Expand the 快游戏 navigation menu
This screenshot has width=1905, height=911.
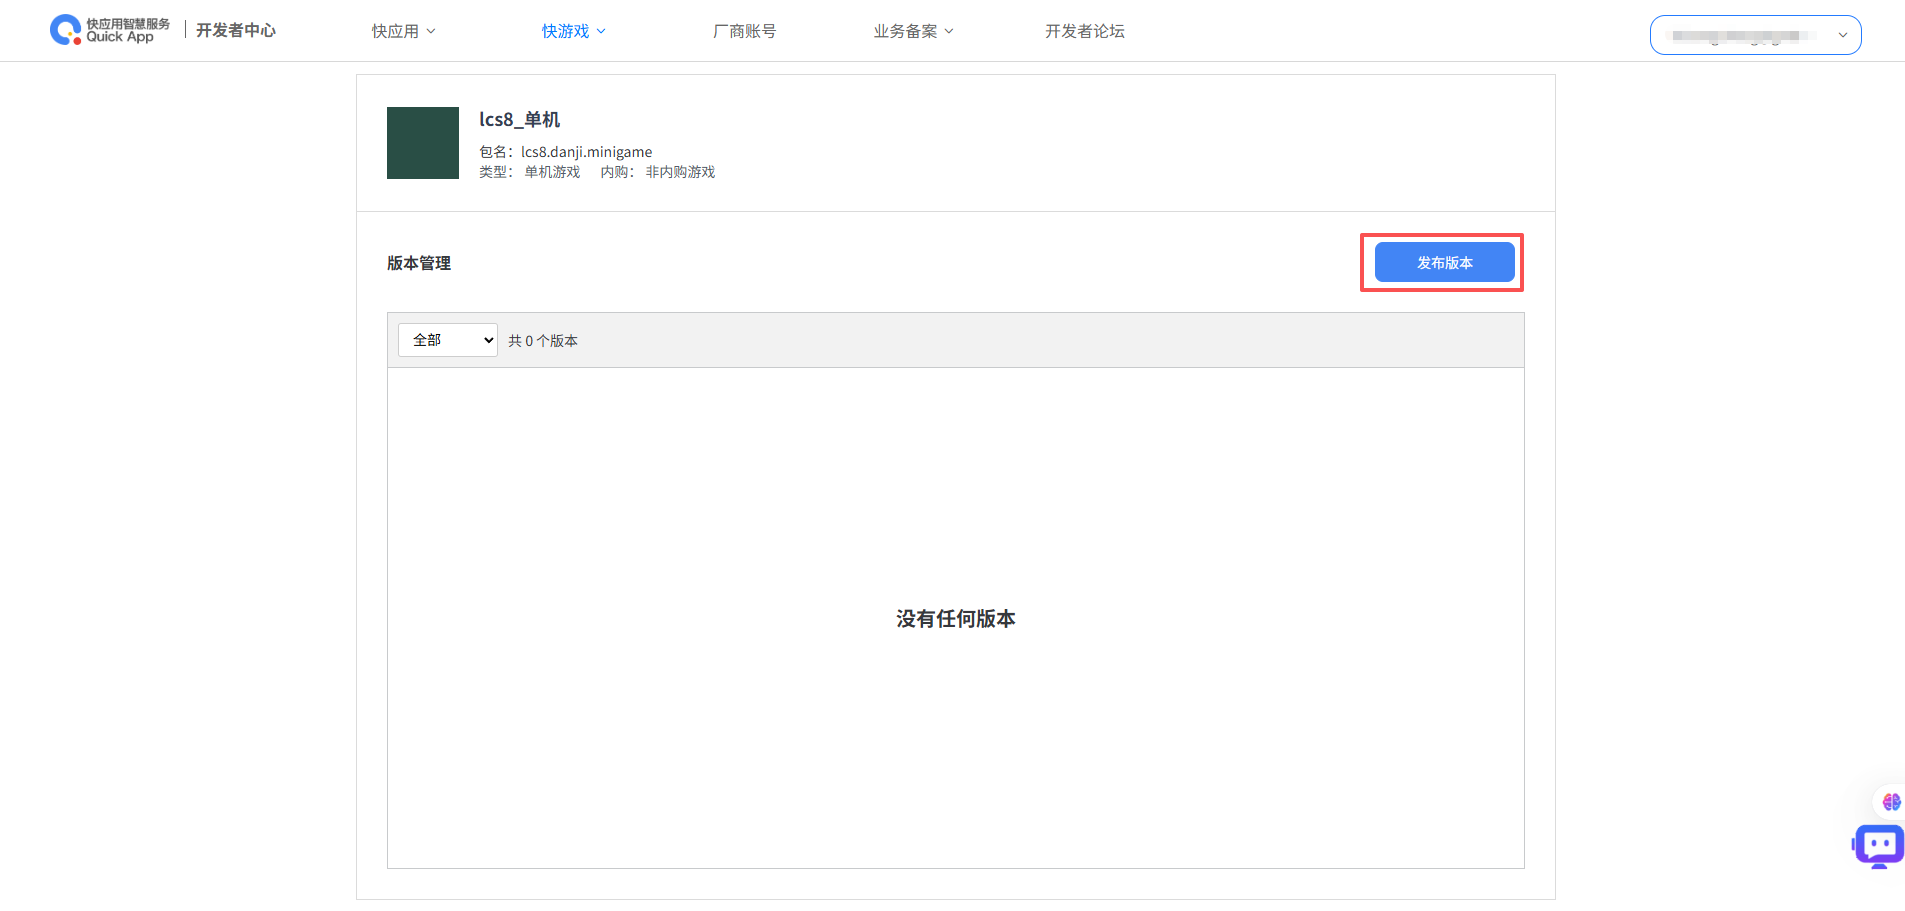pyautogui.click(x=566, y=32)
